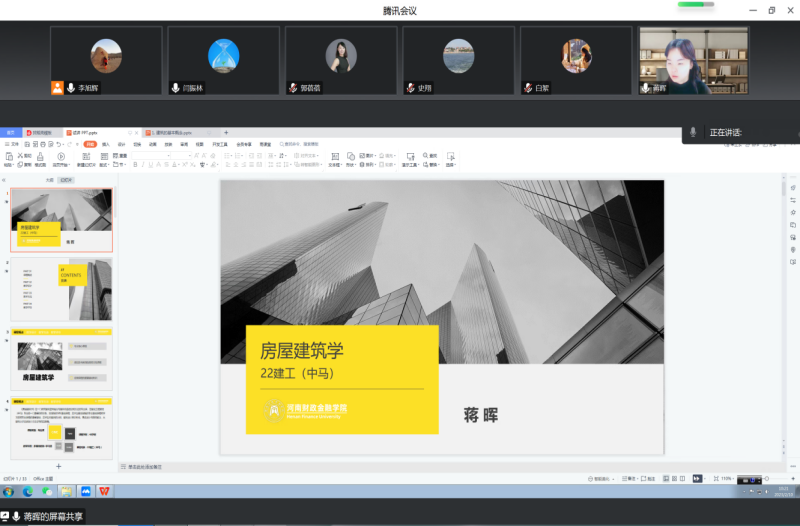Click the add slide plus button below thumbnails
800x526 pixels.
click(x=58, y=466)
